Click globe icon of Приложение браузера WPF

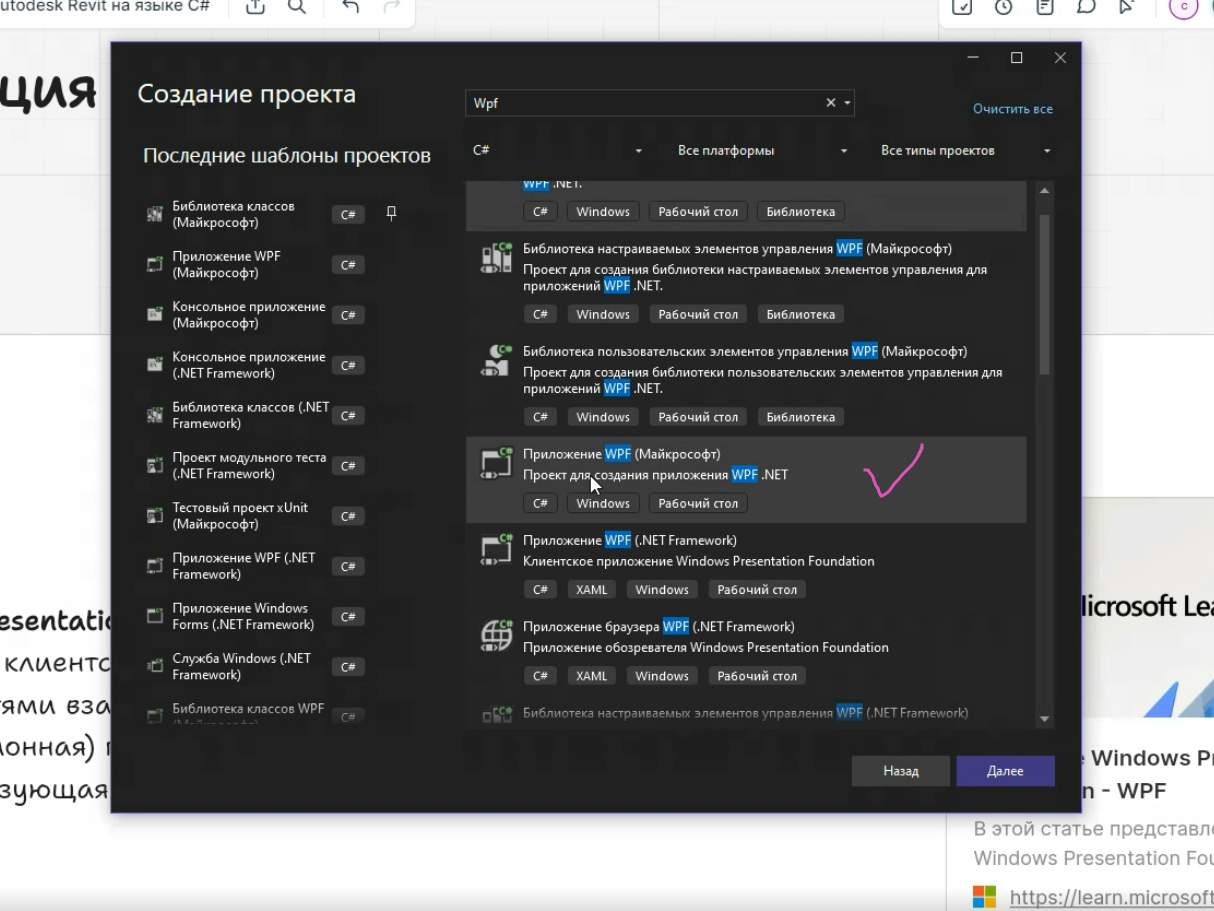(x=496, y=636)
